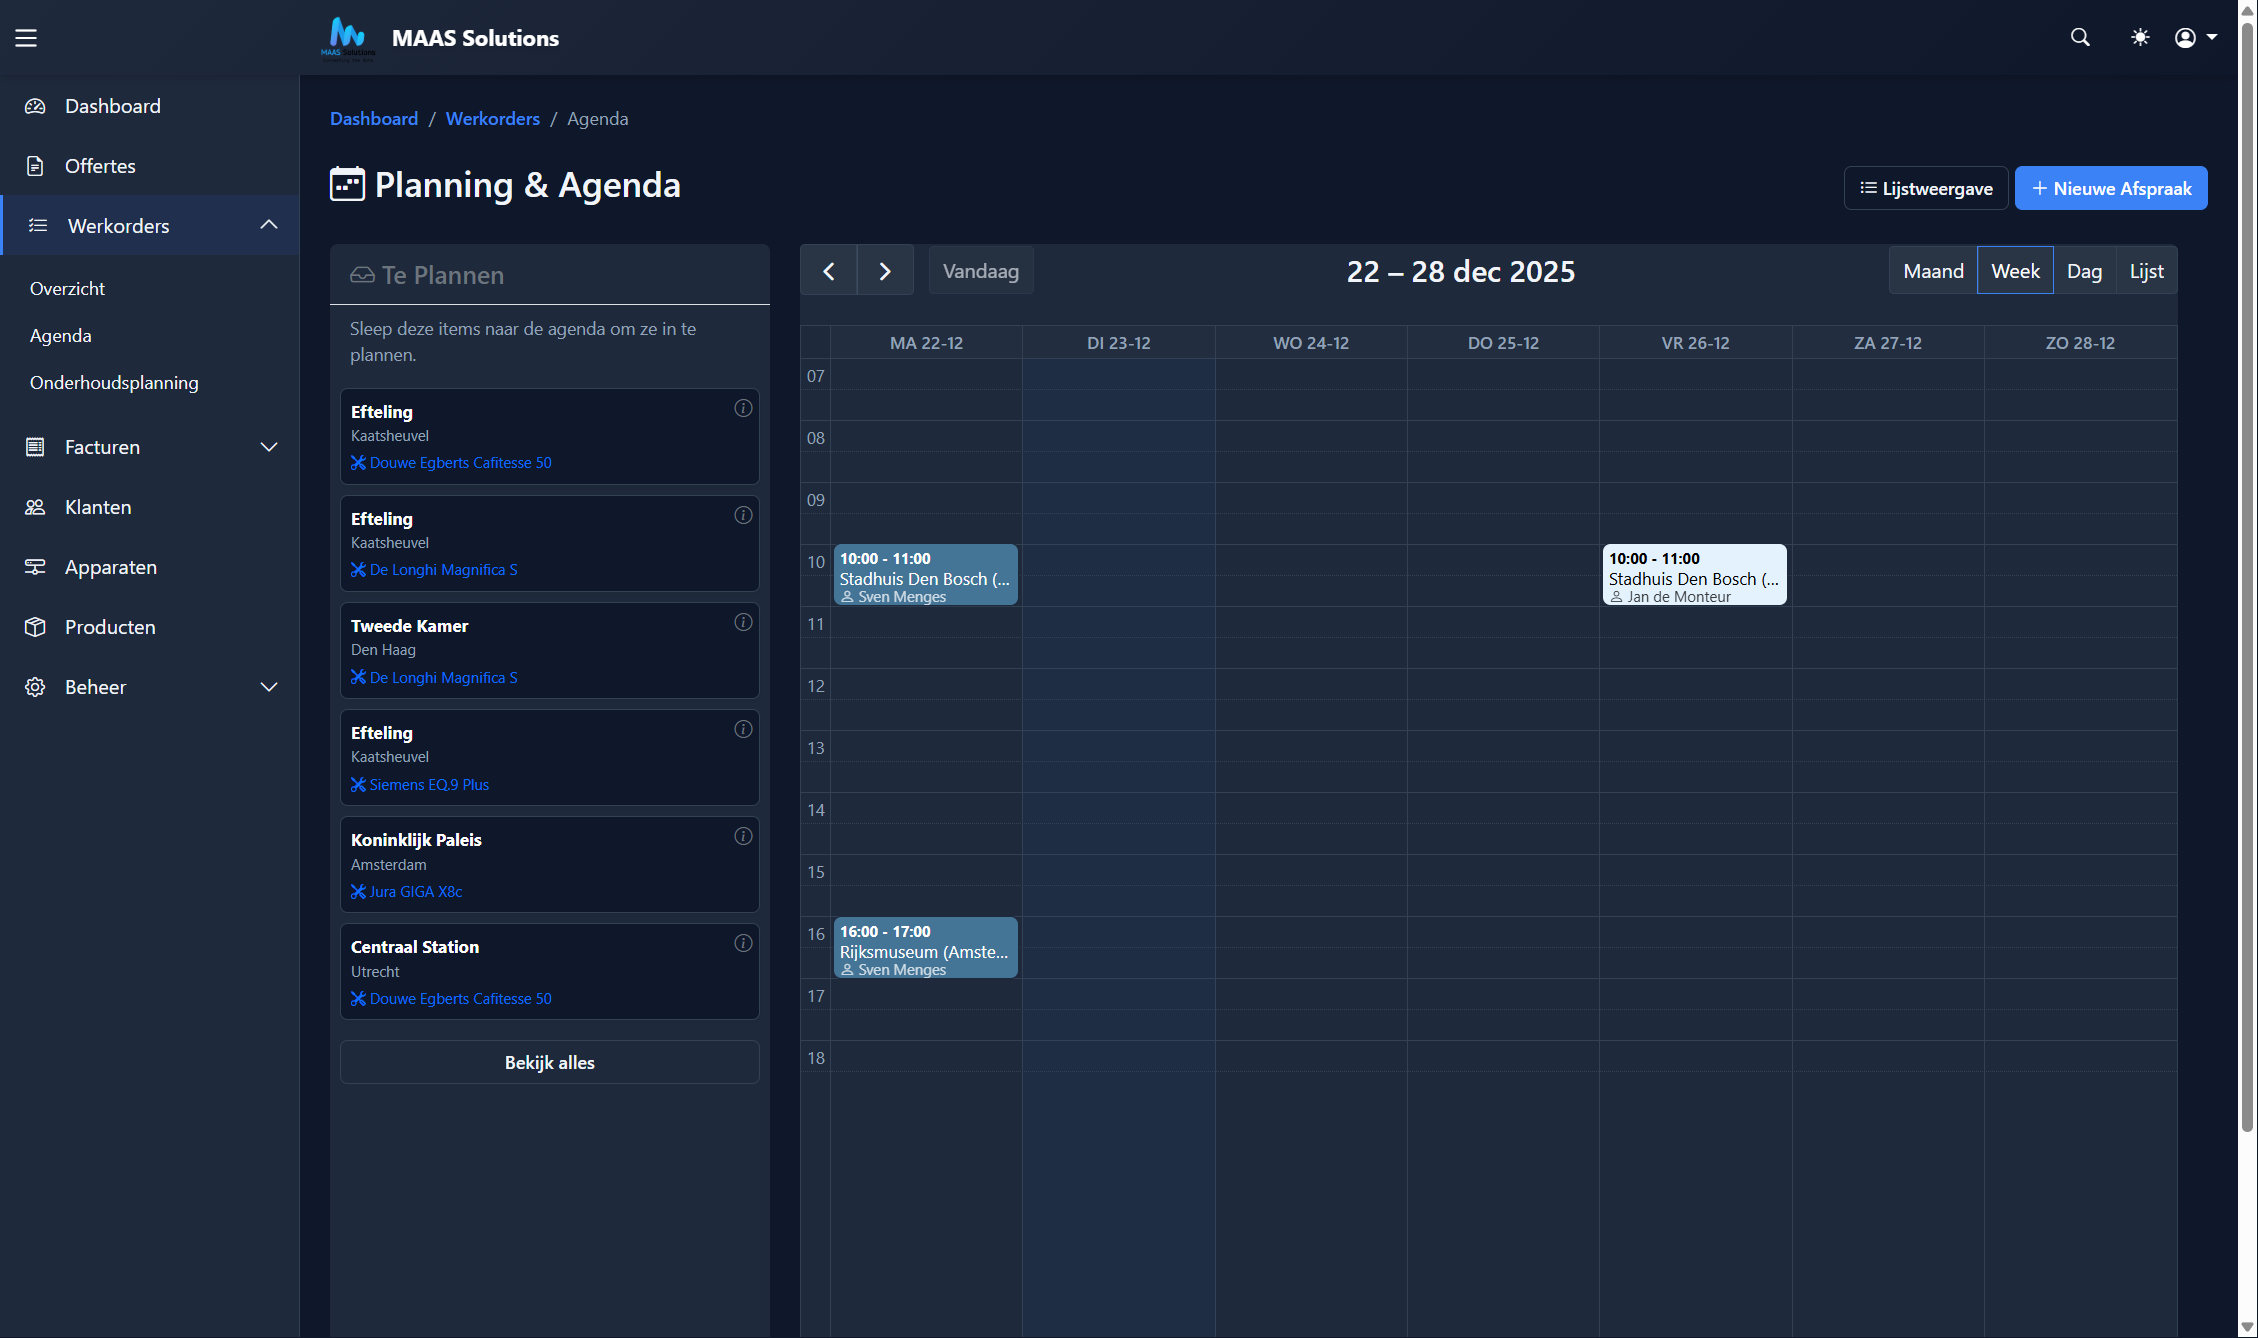This screenshot has height=1338, width=2258.
Task: Click info icon on Koninklijk Paleis card
Action: click(743, 836)
